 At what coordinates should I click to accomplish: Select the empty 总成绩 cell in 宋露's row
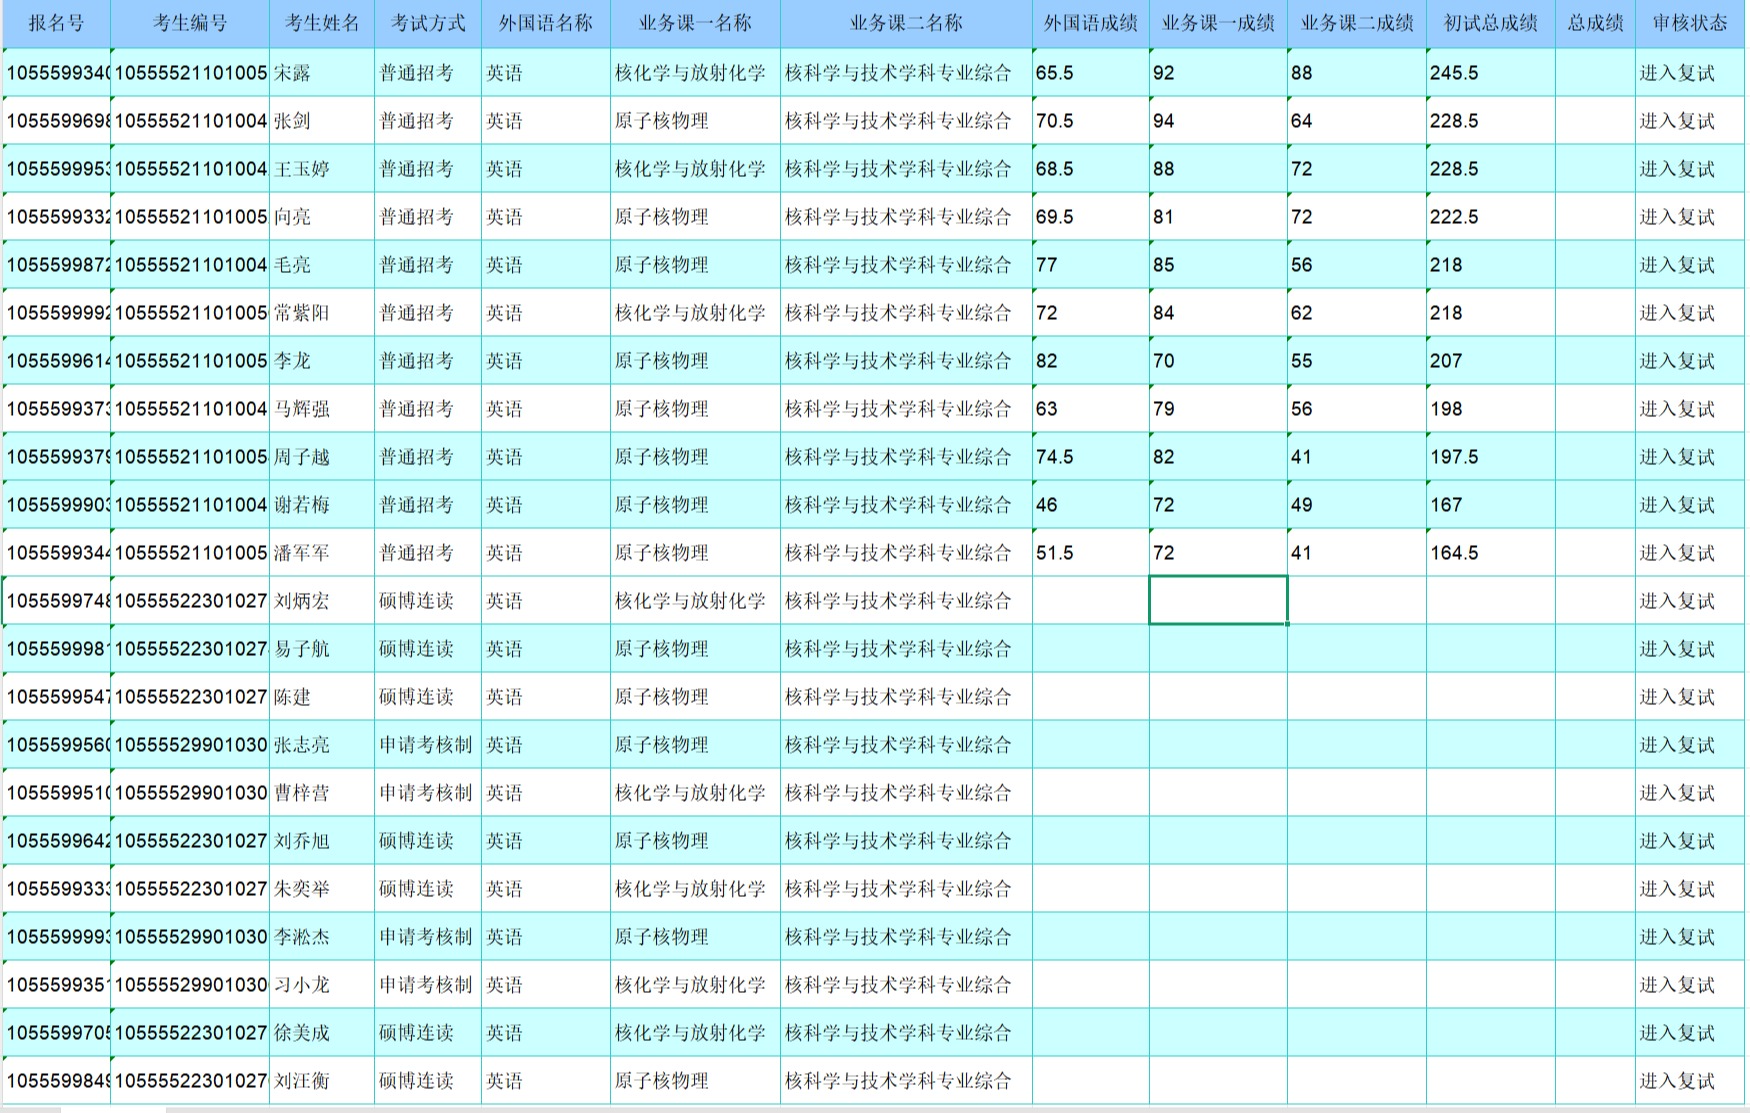pyautogui.click(x=1595, y=73)
